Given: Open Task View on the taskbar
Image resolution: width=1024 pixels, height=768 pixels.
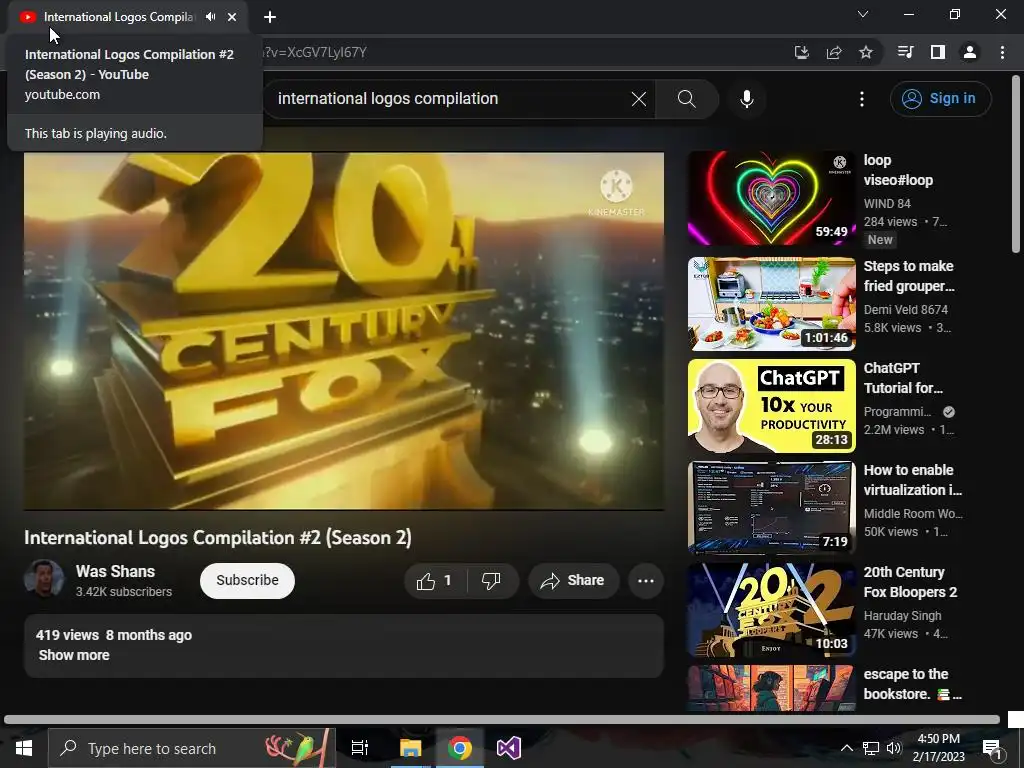Looking at the screenshot, I should point(360,748).
